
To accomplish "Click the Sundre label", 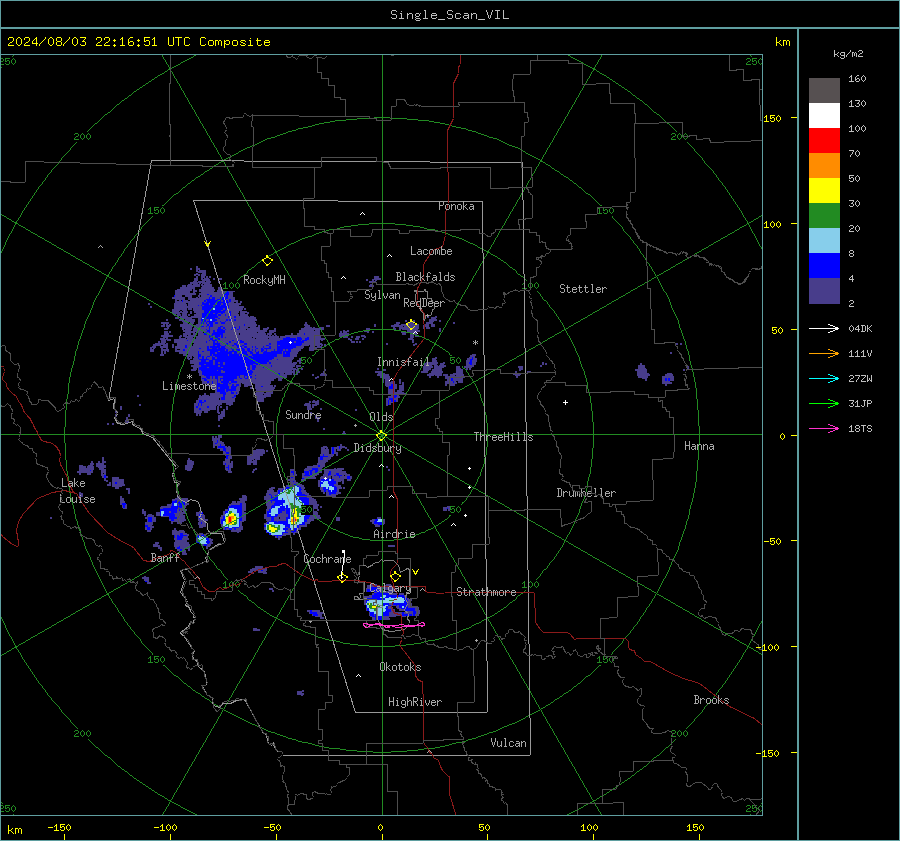I will [x=303, y=414].
